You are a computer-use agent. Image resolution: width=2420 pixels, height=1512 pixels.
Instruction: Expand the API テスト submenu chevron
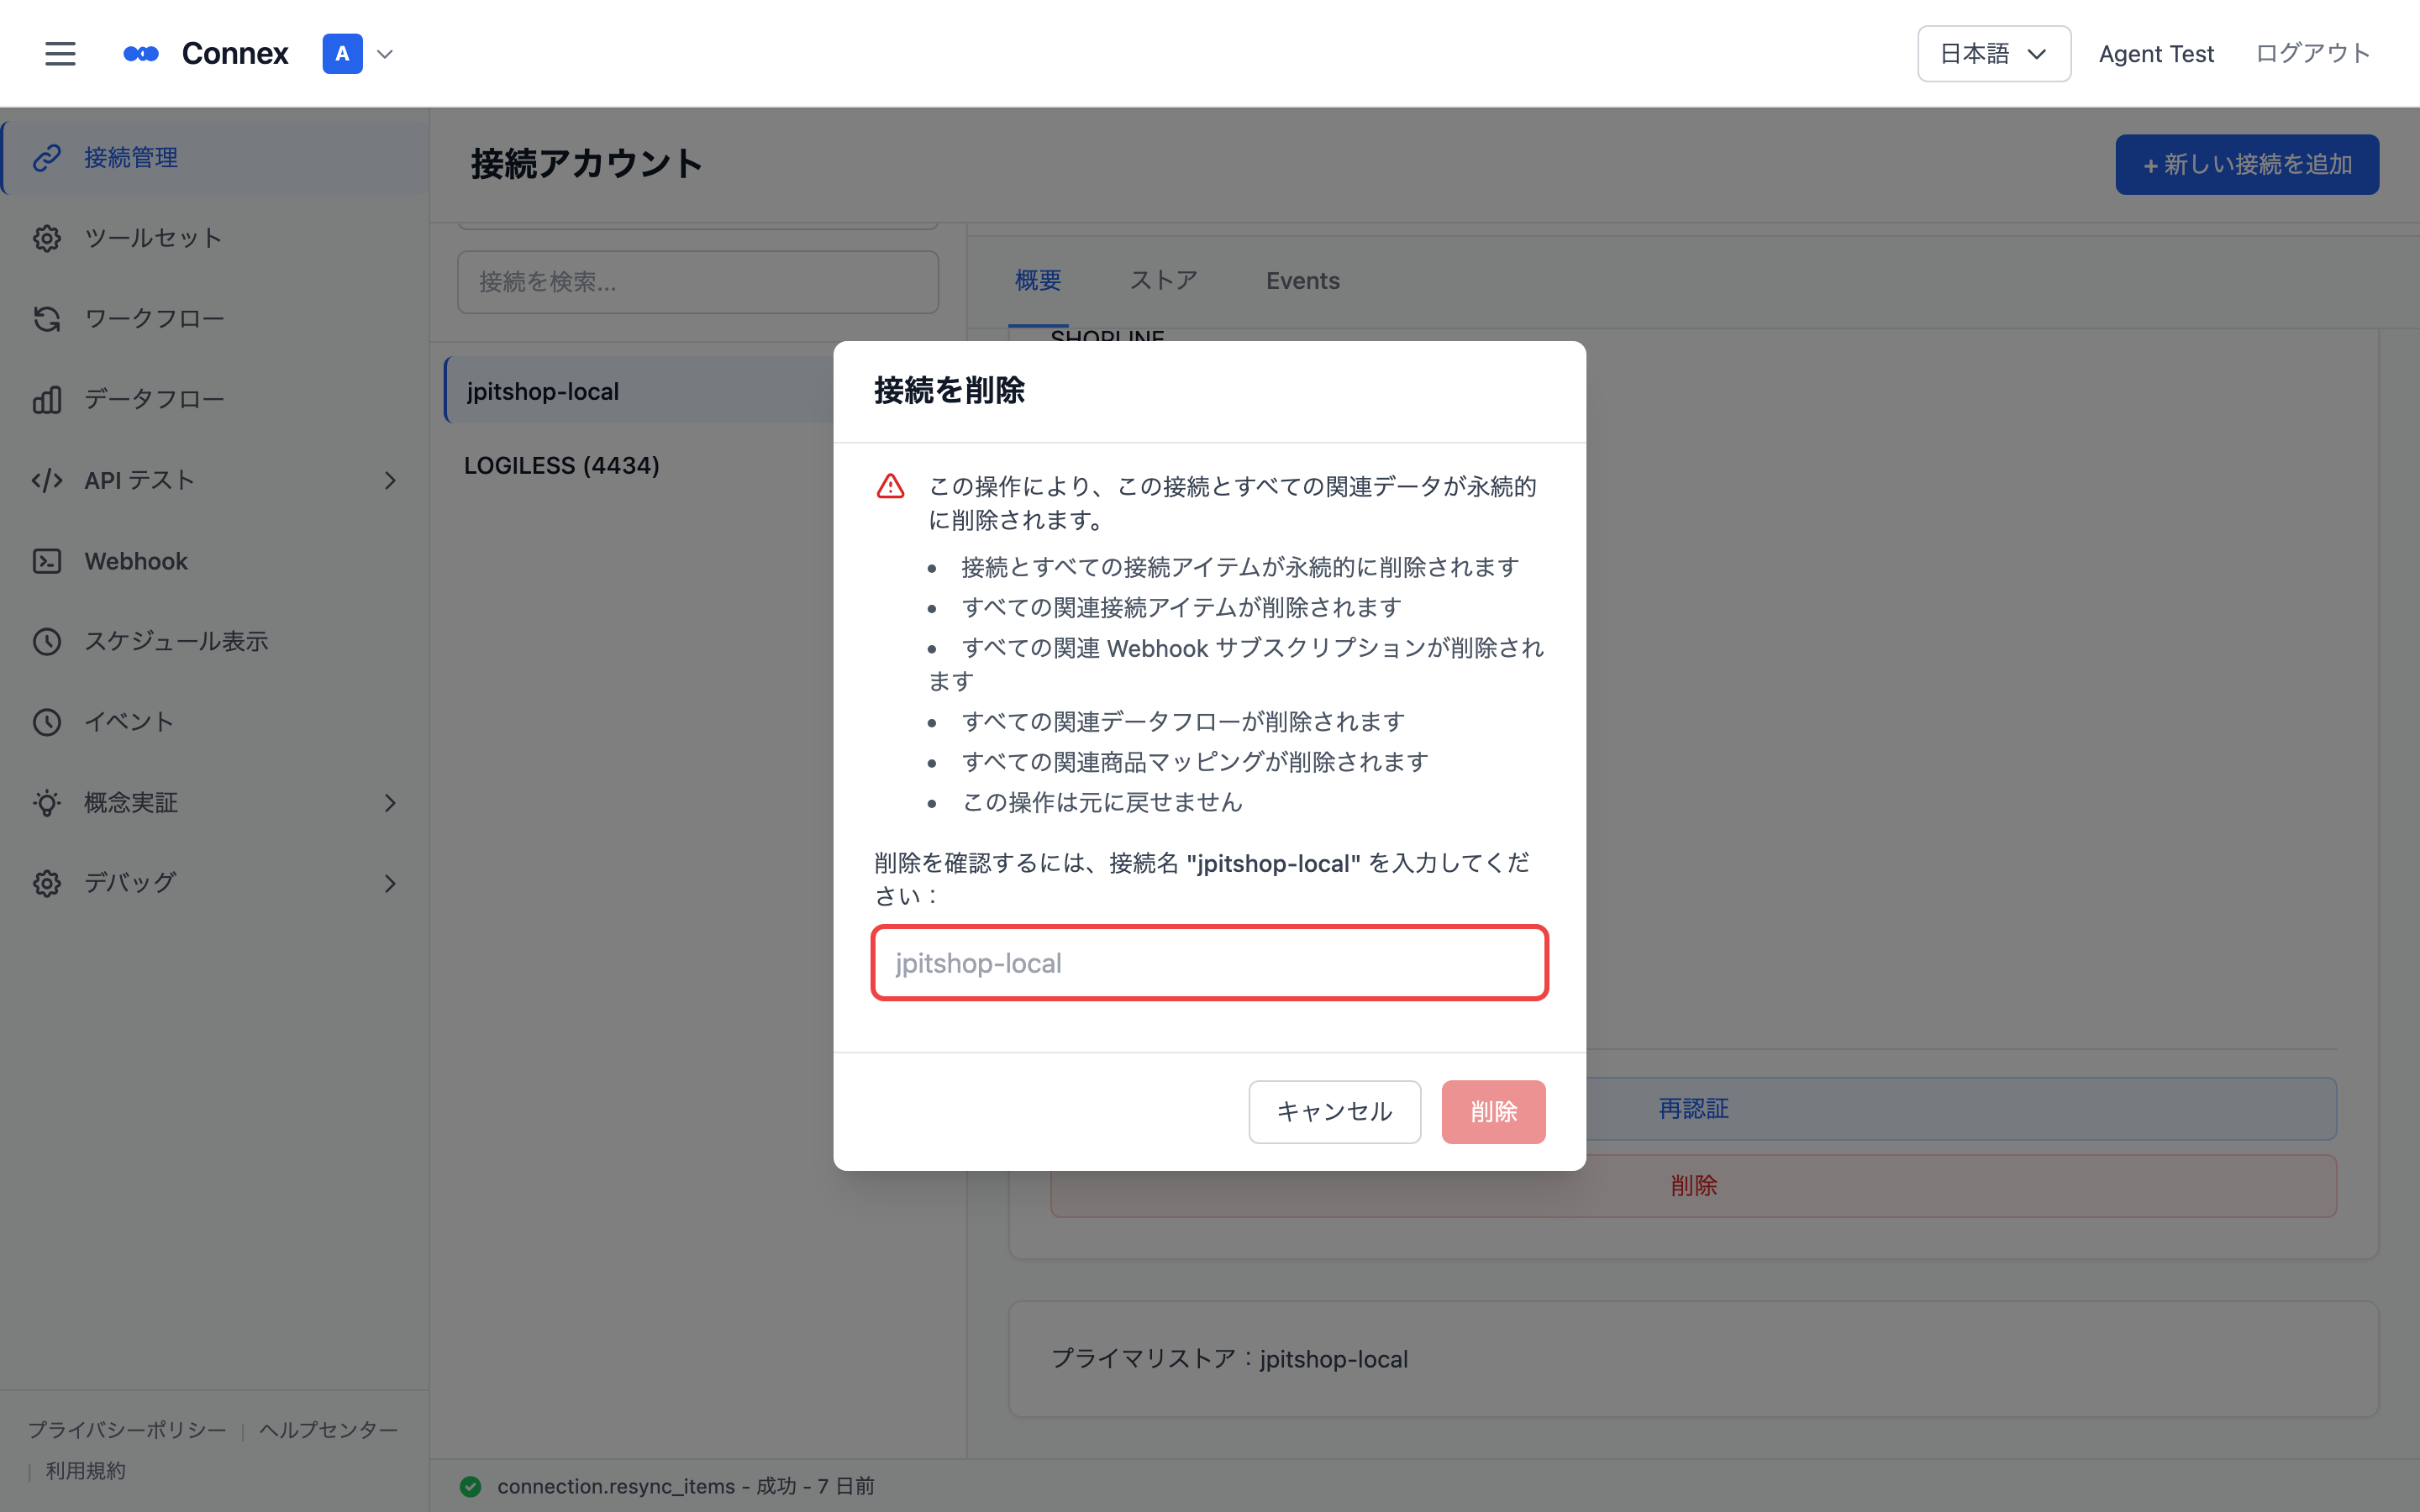coord(390,481)
